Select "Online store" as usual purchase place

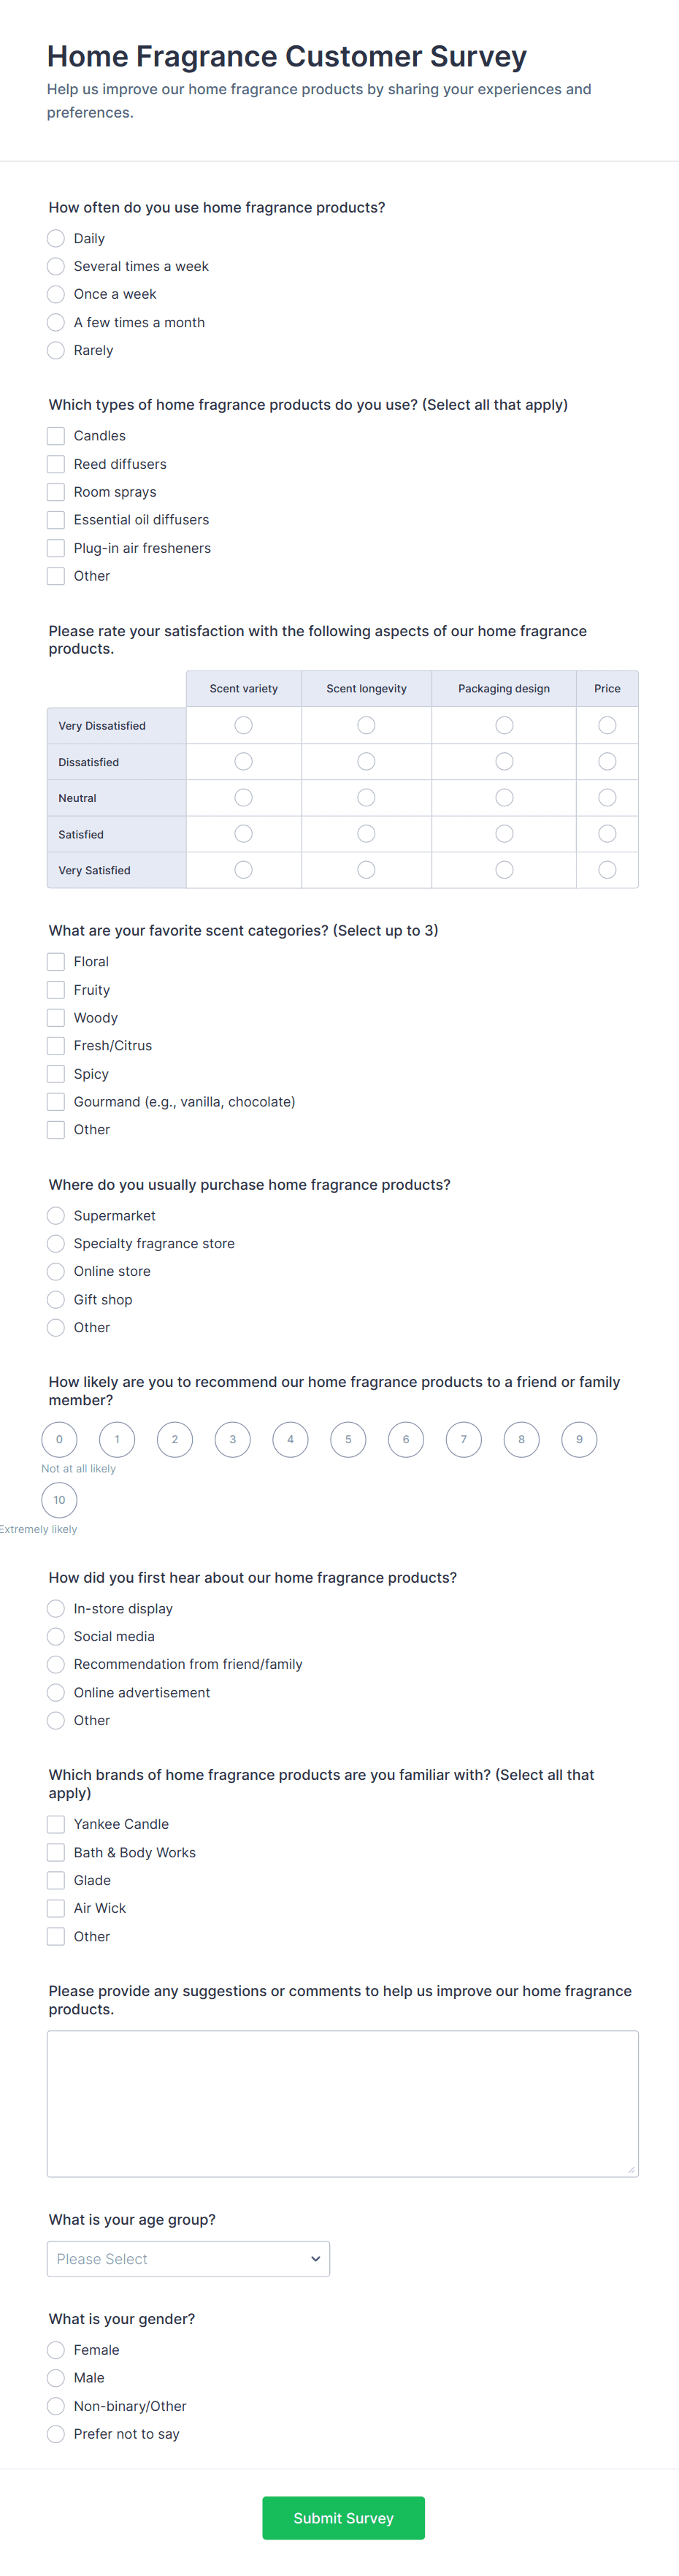tap(55, 1271)
